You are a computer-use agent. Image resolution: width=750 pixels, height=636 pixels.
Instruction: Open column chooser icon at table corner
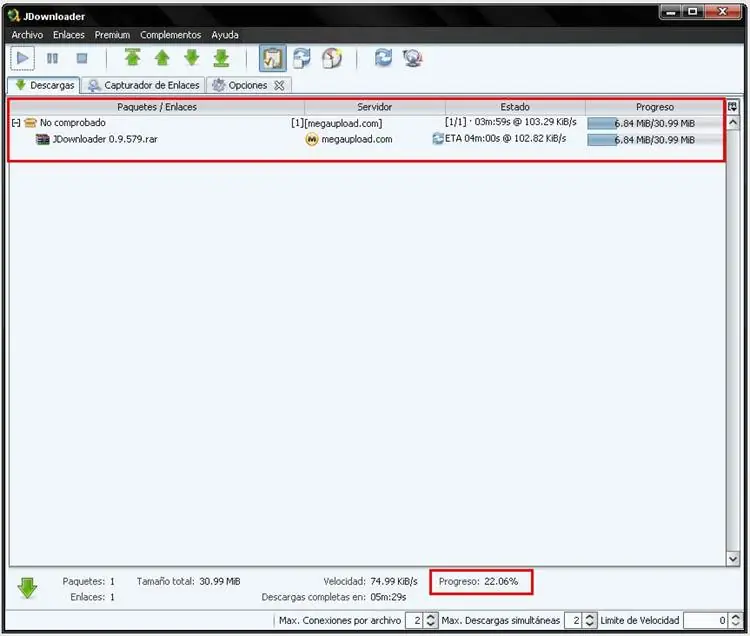732,107
